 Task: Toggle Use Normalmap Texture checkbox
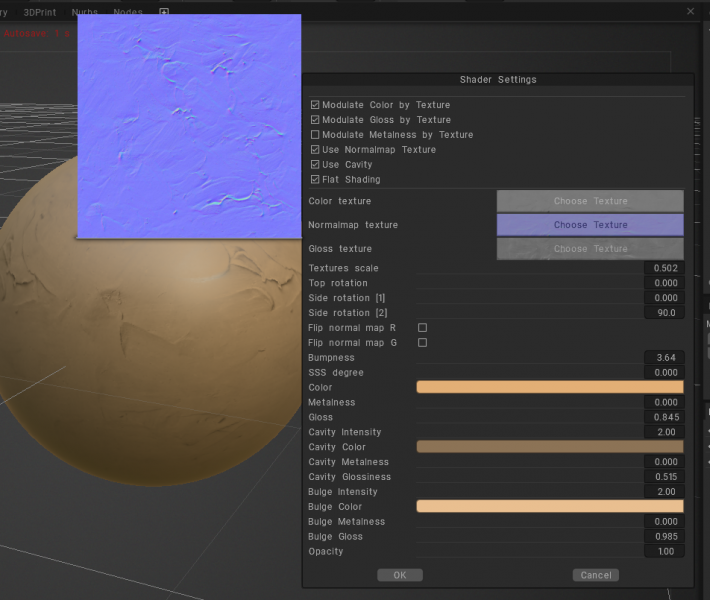click(315, 150)
